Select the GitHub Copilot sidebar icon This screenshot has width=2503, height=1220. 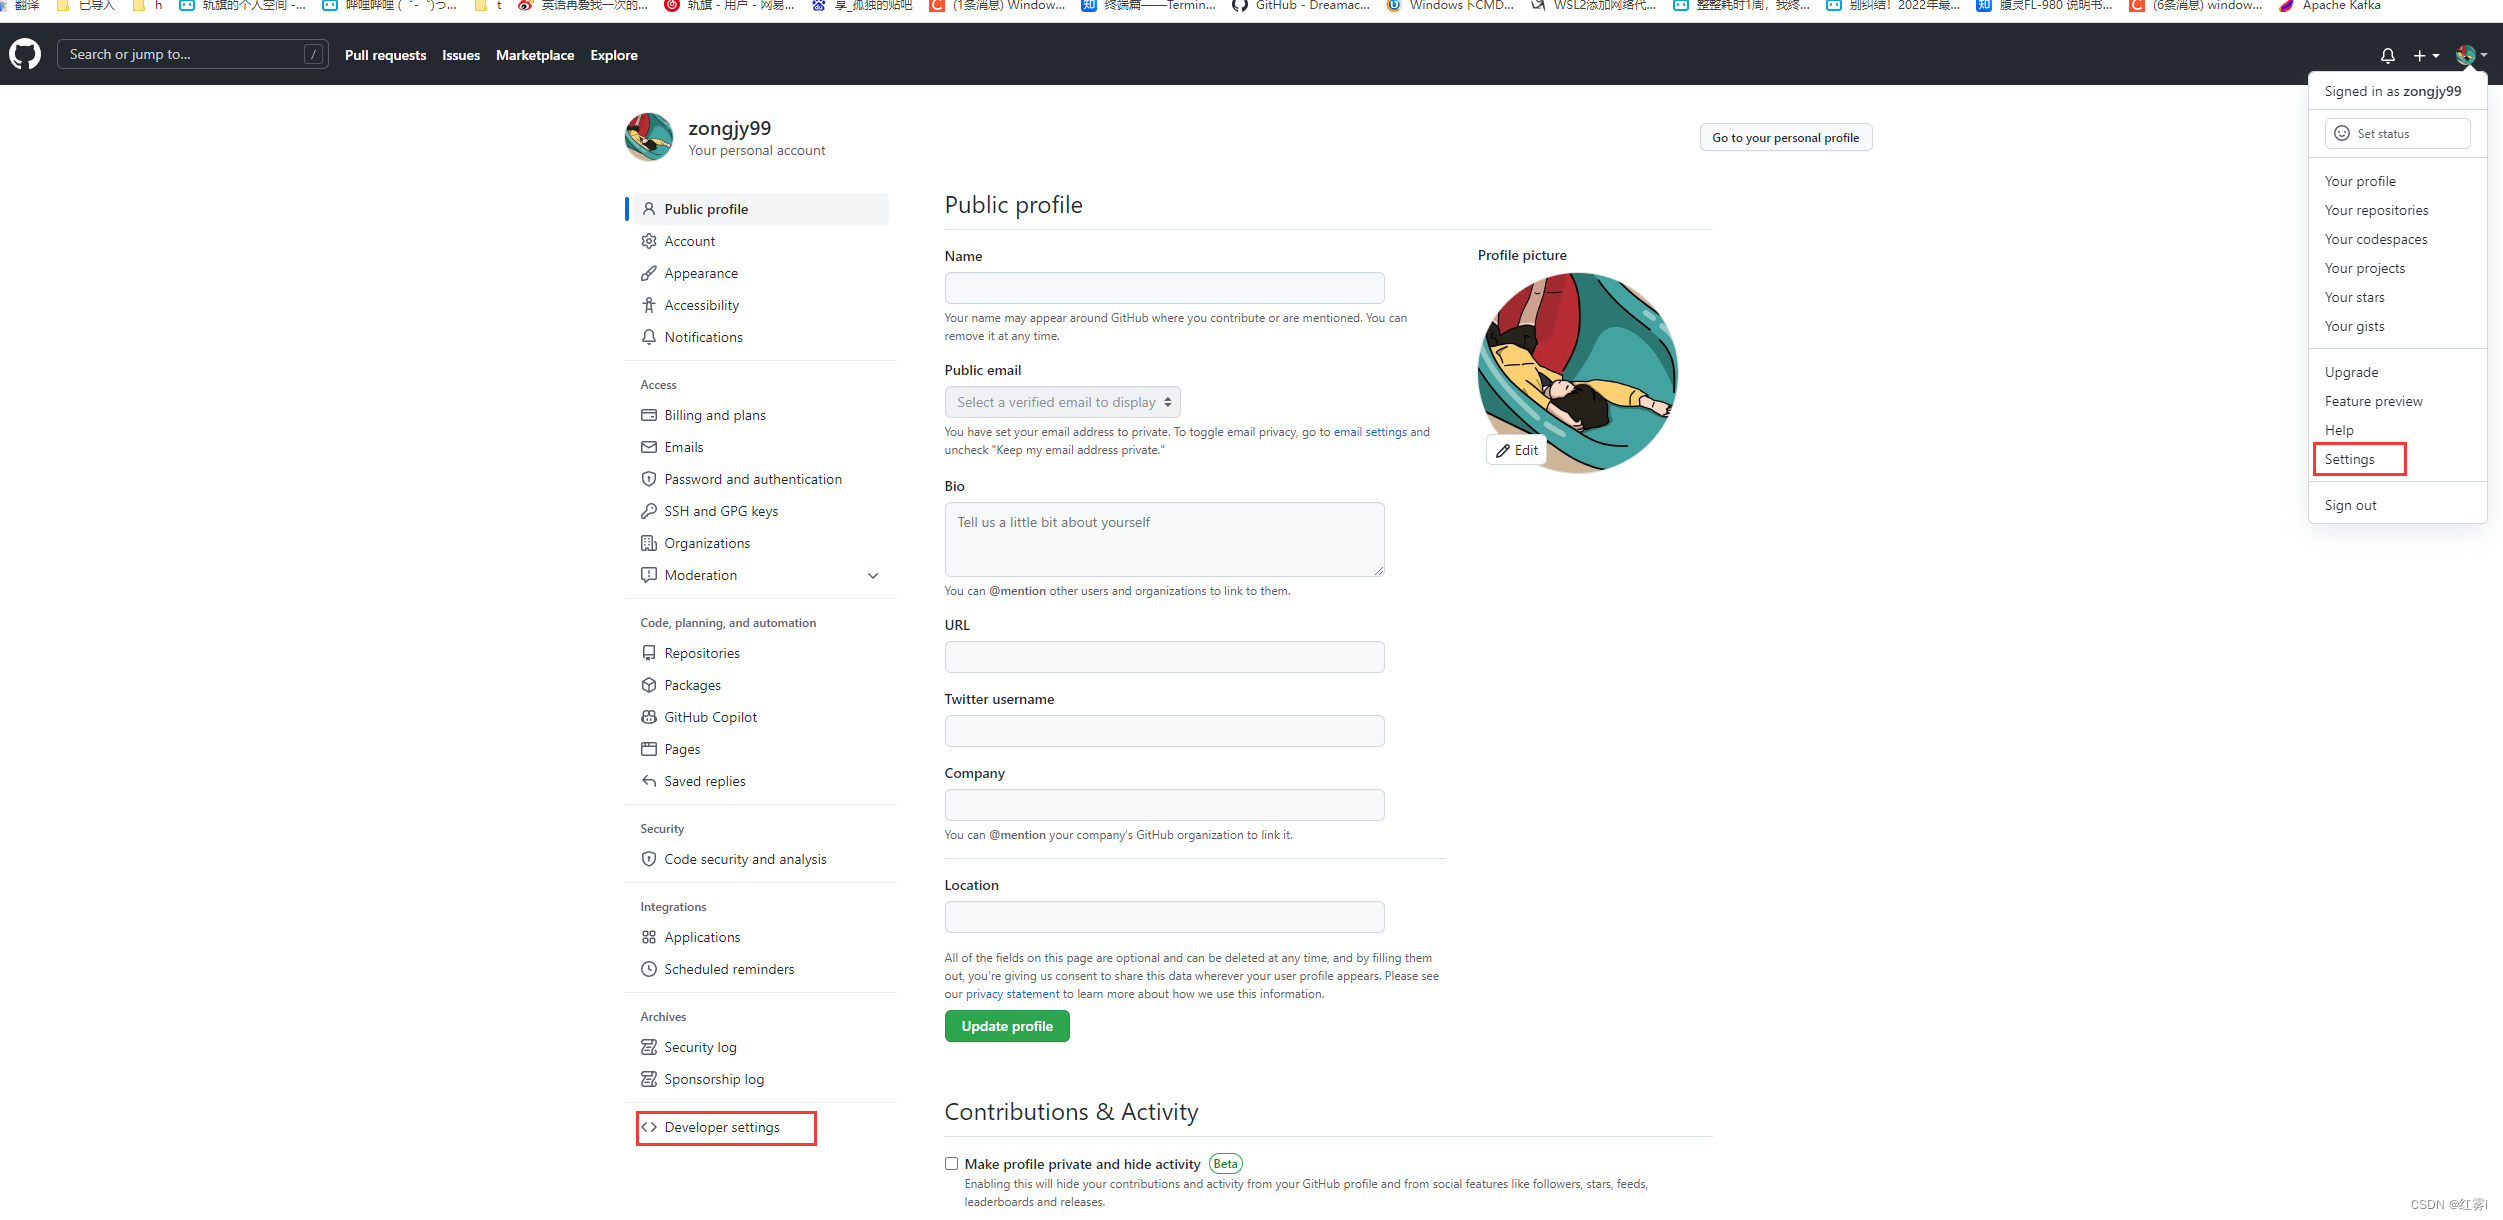(x=649, y=717)
